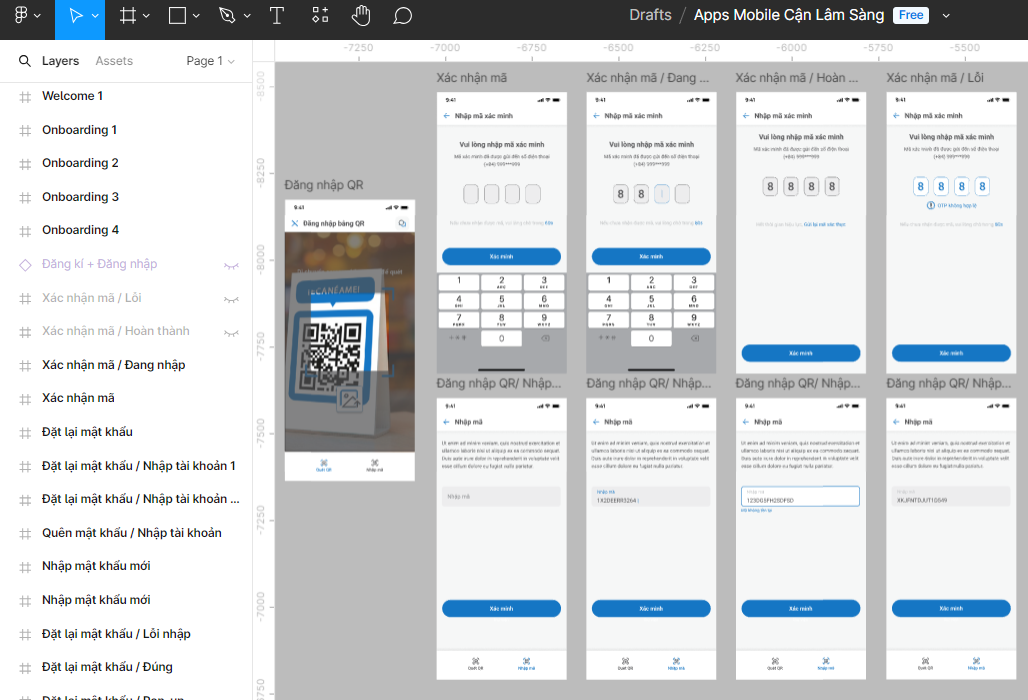Screen dimensions: 1028x700
Task: Expand the Page 1 pages dropdown
Action: (211, 61)
